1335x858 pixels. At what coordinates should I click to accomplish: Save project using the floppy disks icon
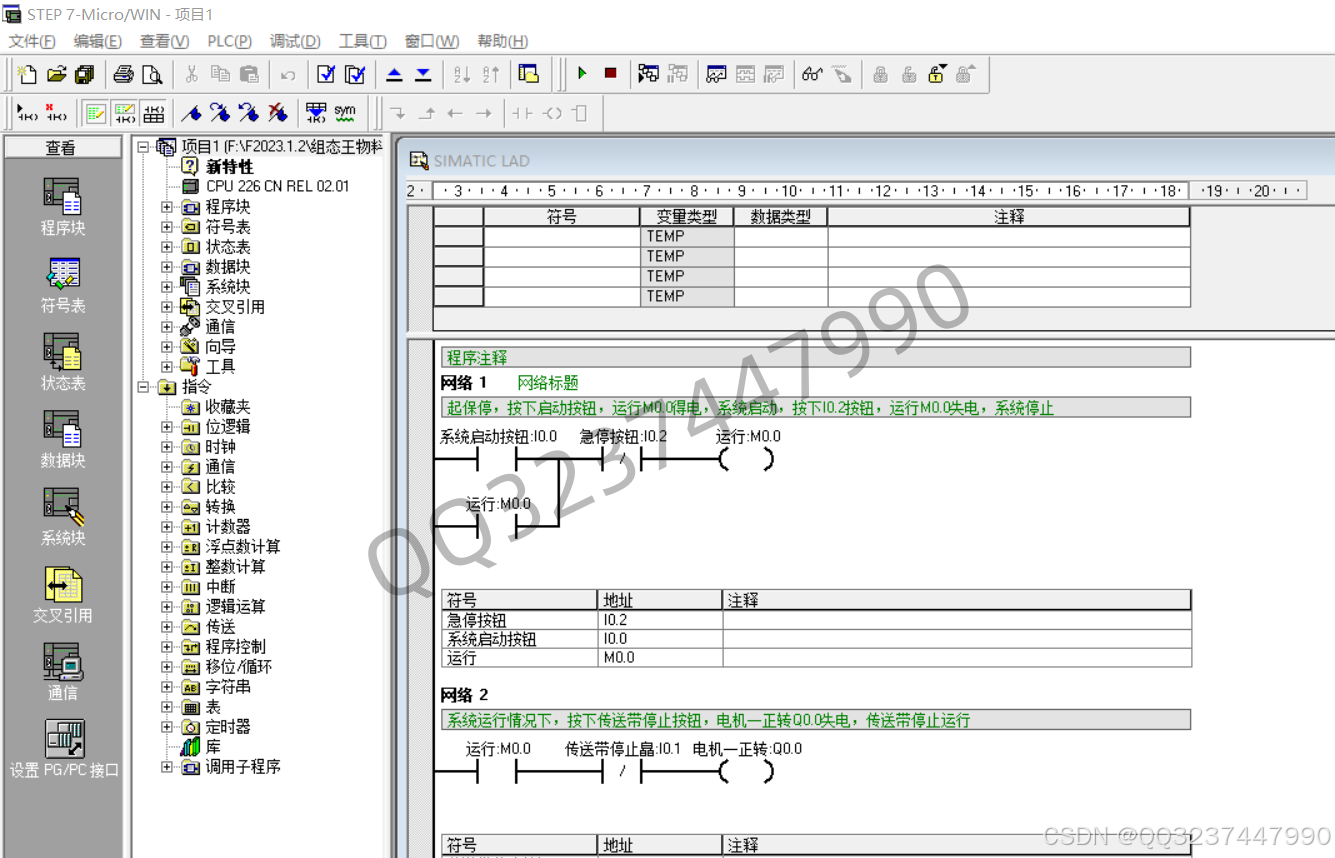tap(85, 74)
